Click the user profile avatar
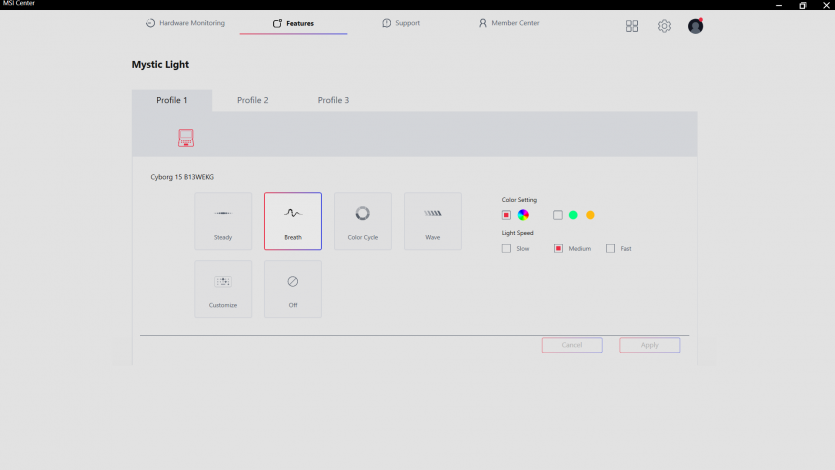The width and height of the screenshot is (835, 470). tap(695, 26)
